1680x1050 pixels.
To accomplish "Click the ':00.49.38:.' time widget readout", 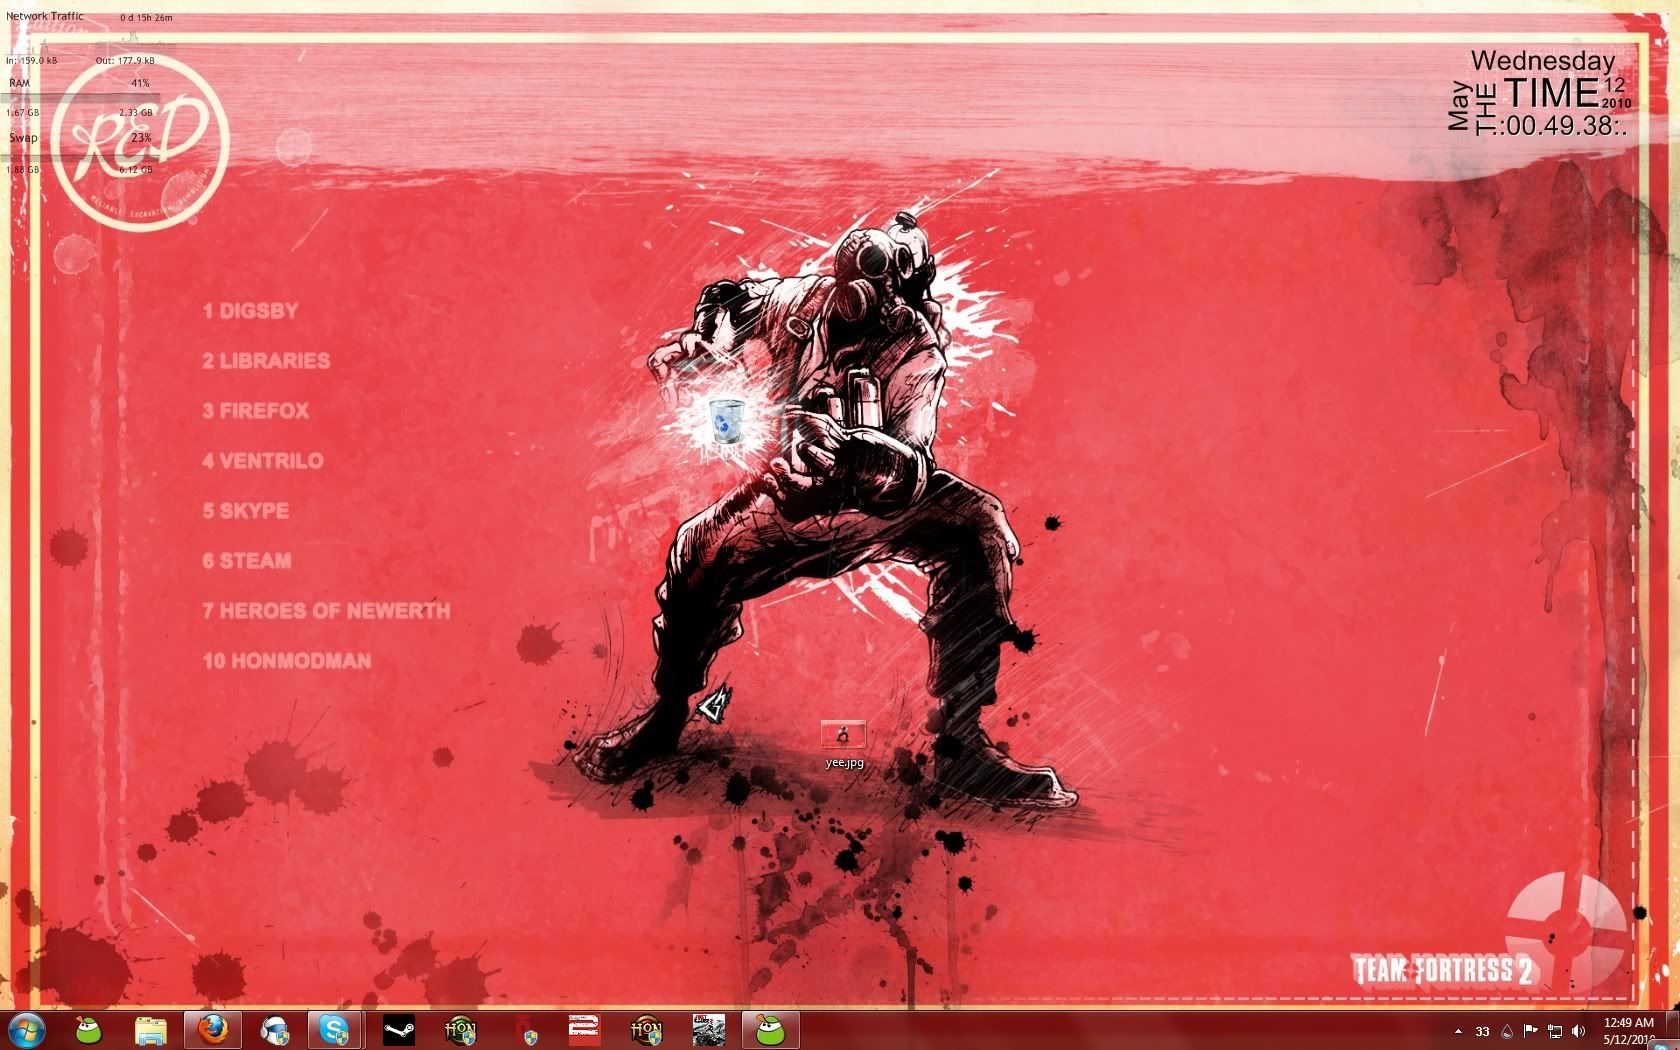I will click(x=1561, y=125).
